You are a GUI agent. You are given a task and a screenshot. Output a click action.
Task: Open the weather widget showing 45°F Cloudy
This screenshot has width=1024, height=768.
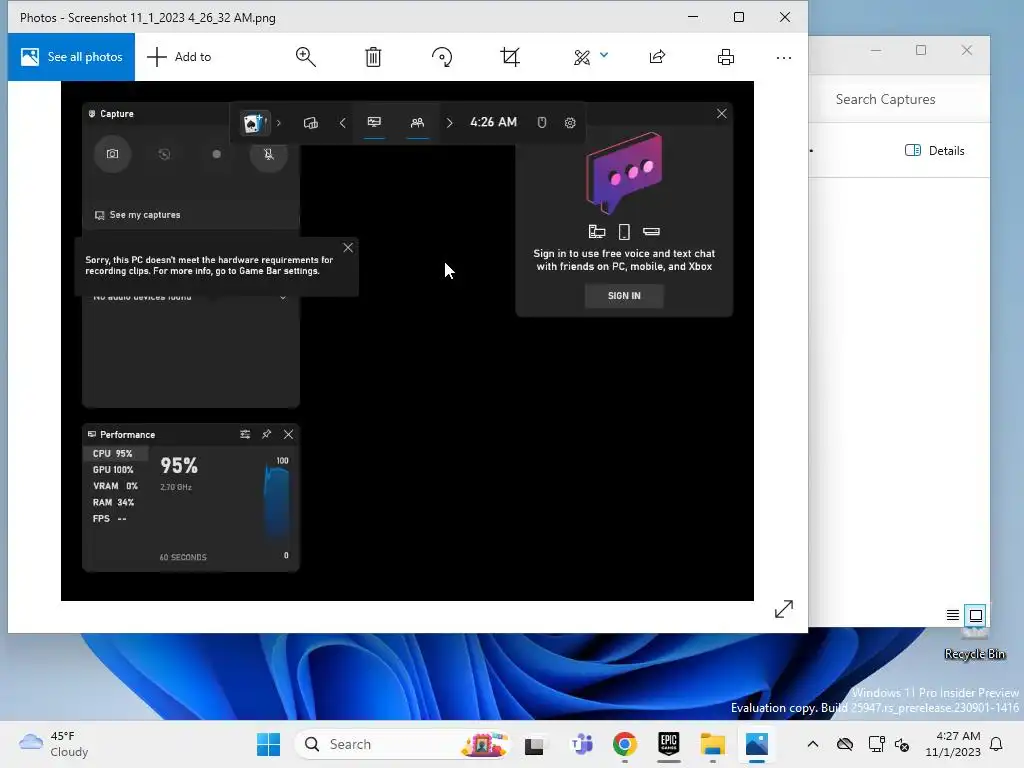tap(54, 744)
